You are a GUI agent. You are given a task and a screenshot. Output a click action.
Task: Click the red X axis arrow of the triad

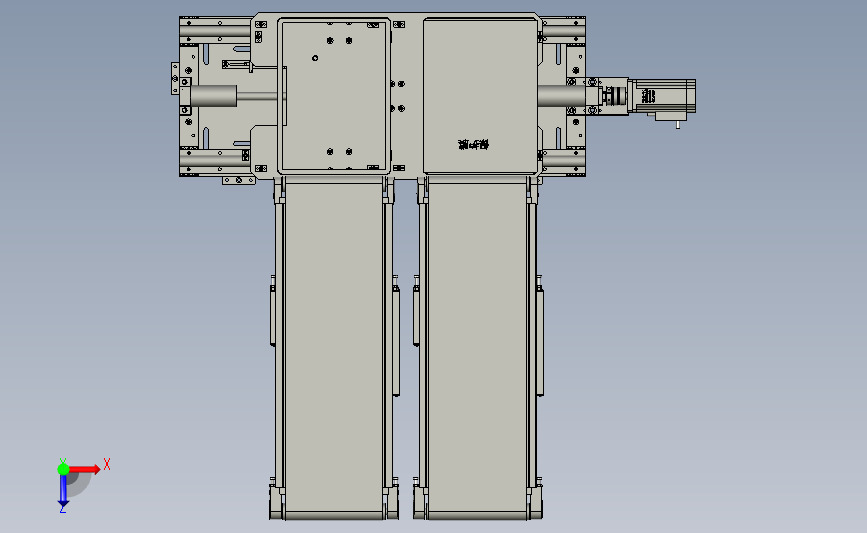coord(85,469)
